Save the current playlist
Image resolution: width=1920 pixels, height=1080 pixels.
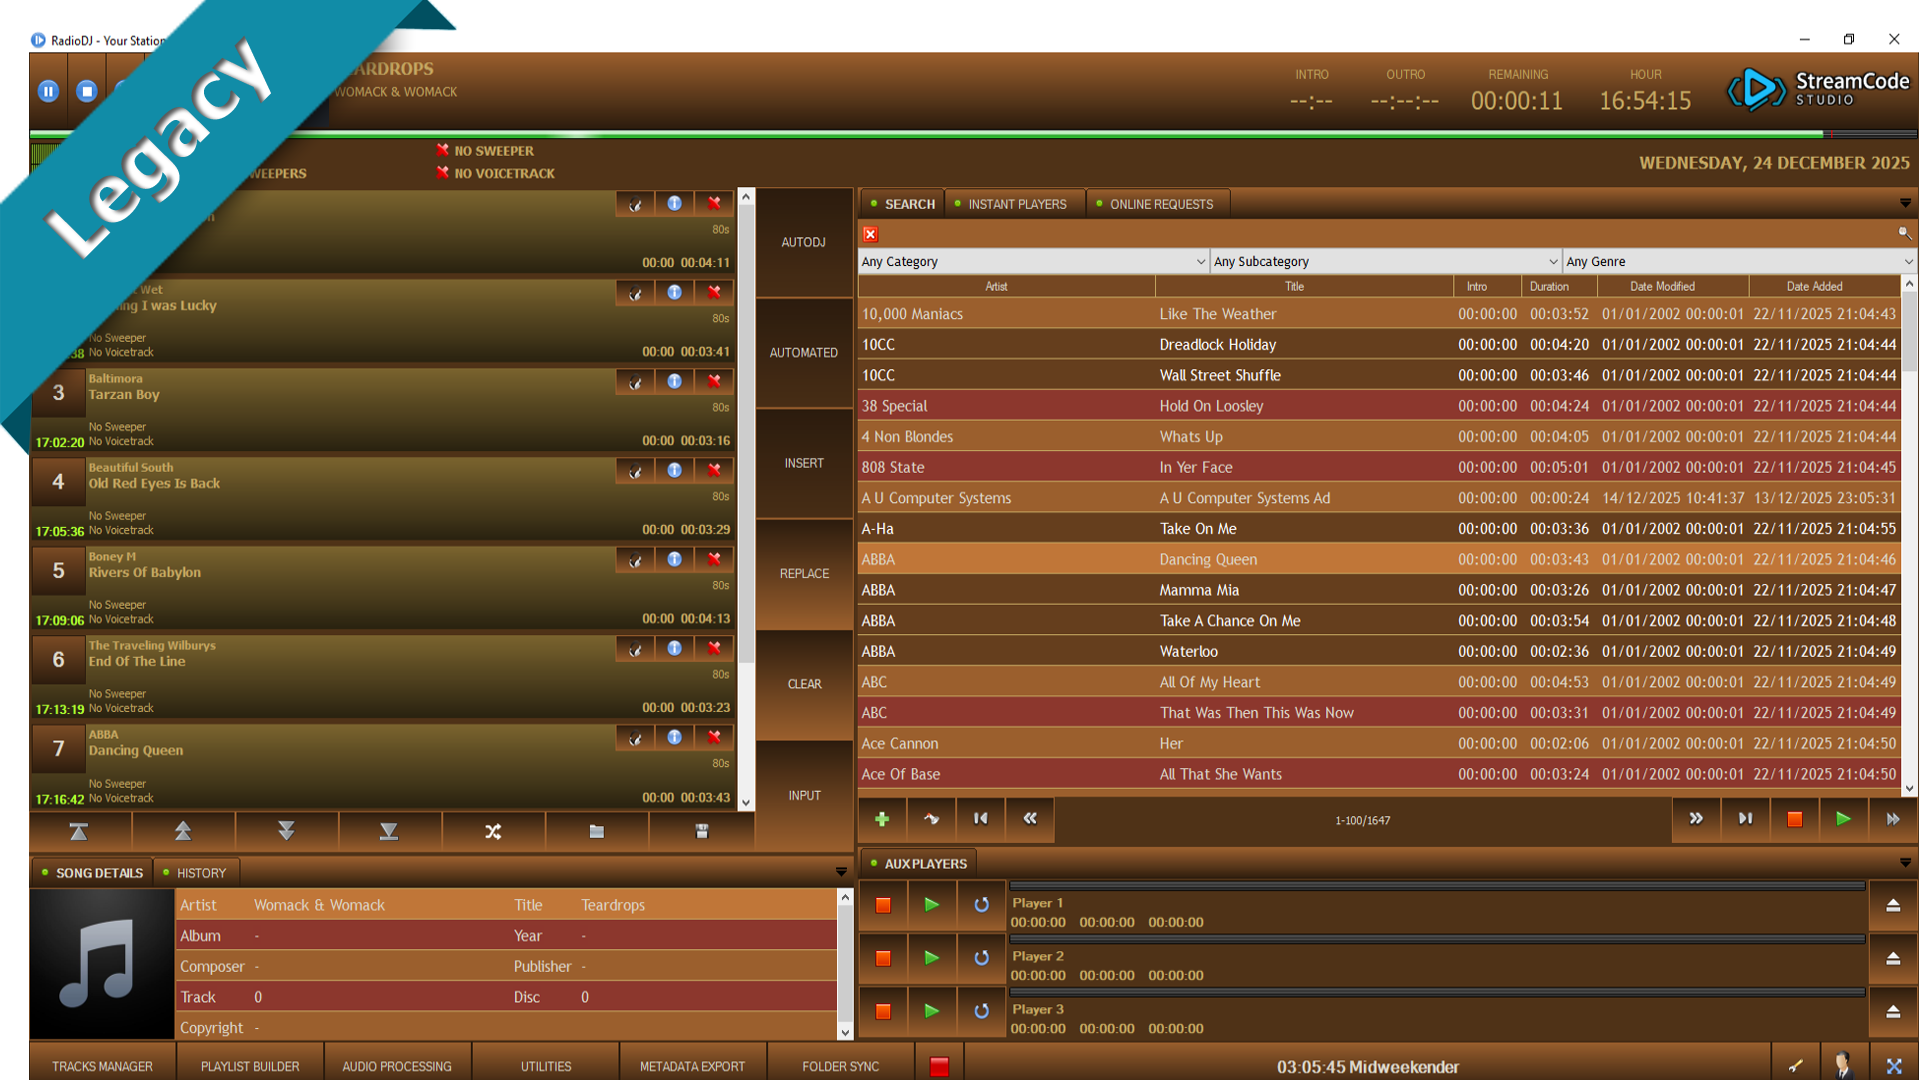[x=701, y=830]
